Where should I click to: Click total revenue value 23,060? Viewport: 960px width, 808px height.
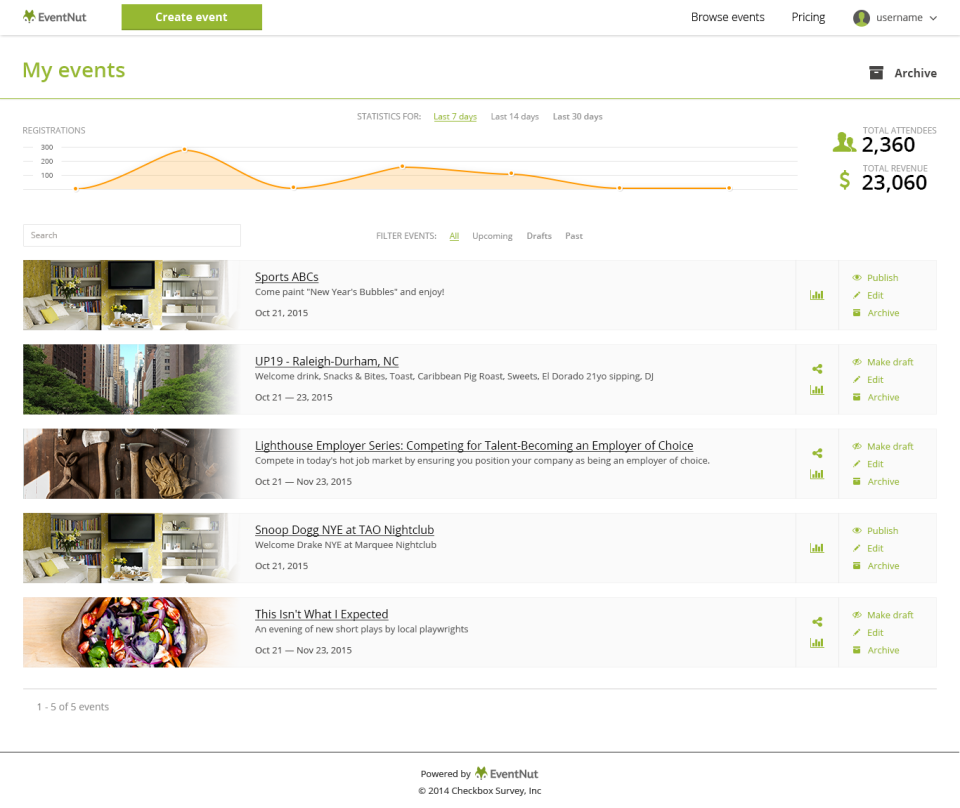click(894, 182)
